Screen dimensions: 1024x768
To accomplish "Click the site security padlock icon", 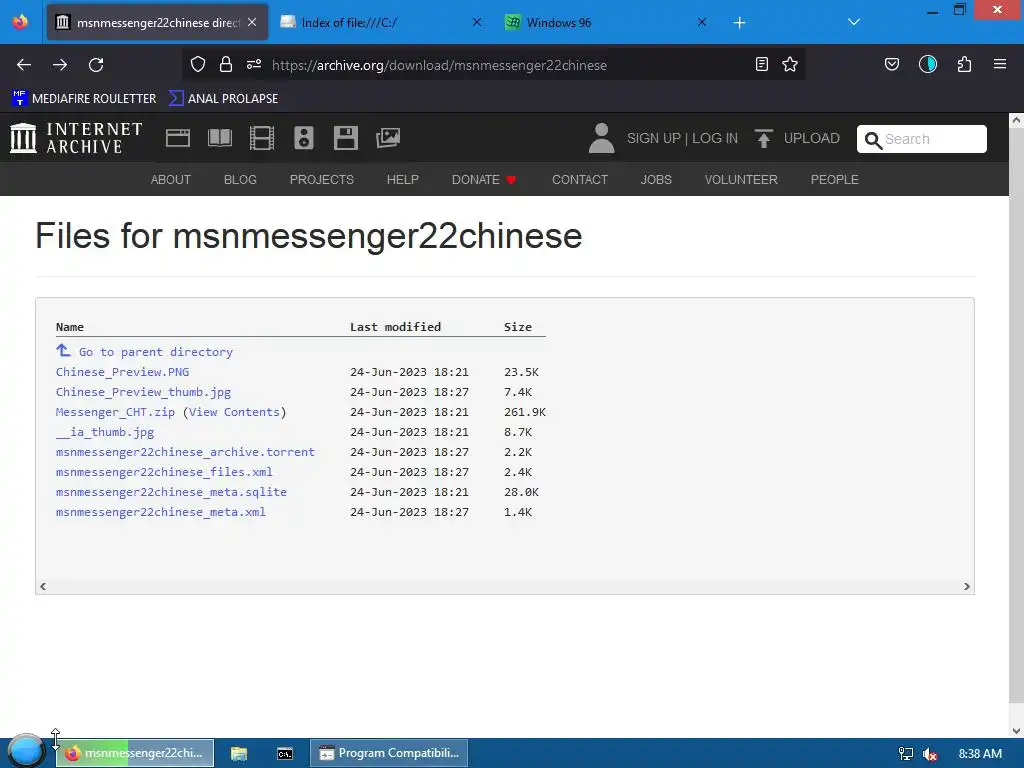I will click(x=226, y=64).
